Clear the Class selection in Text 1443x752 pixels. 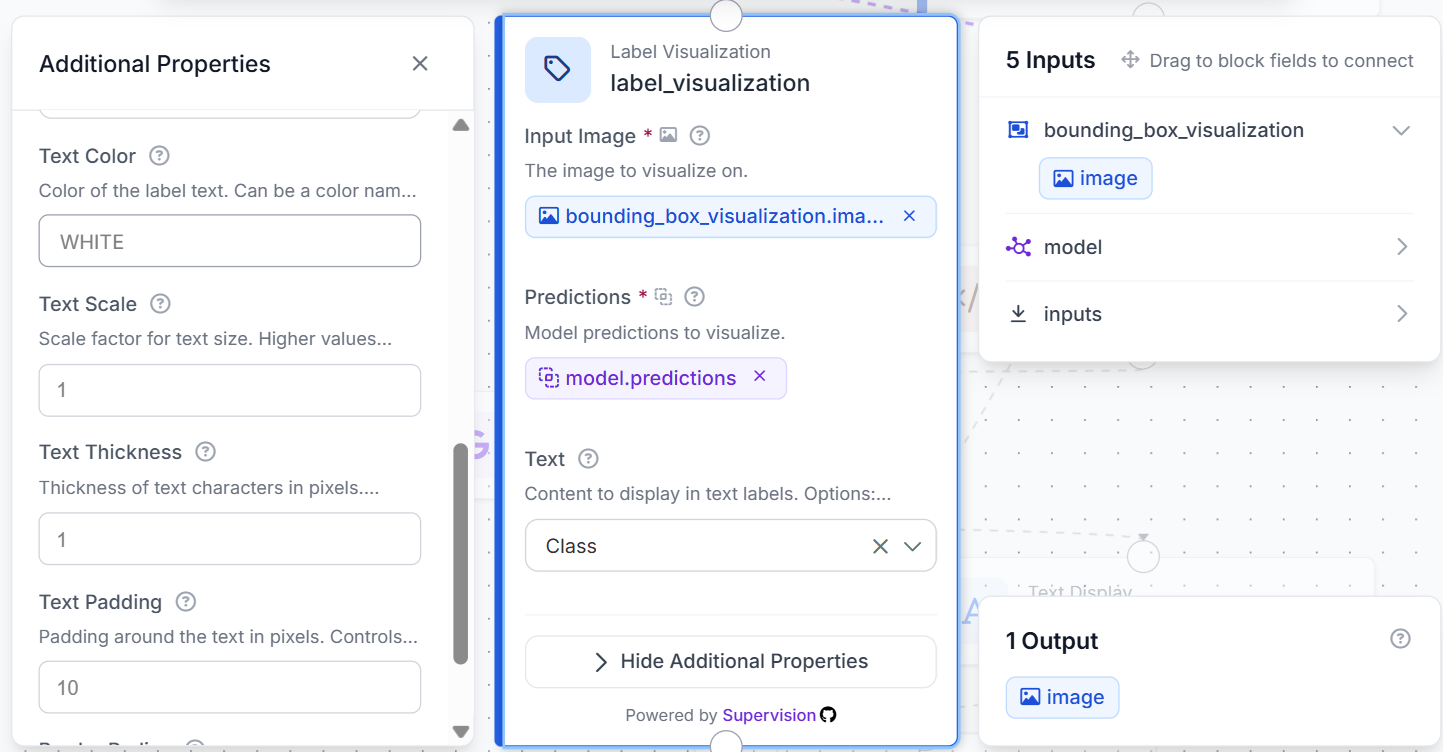(880, 546)
